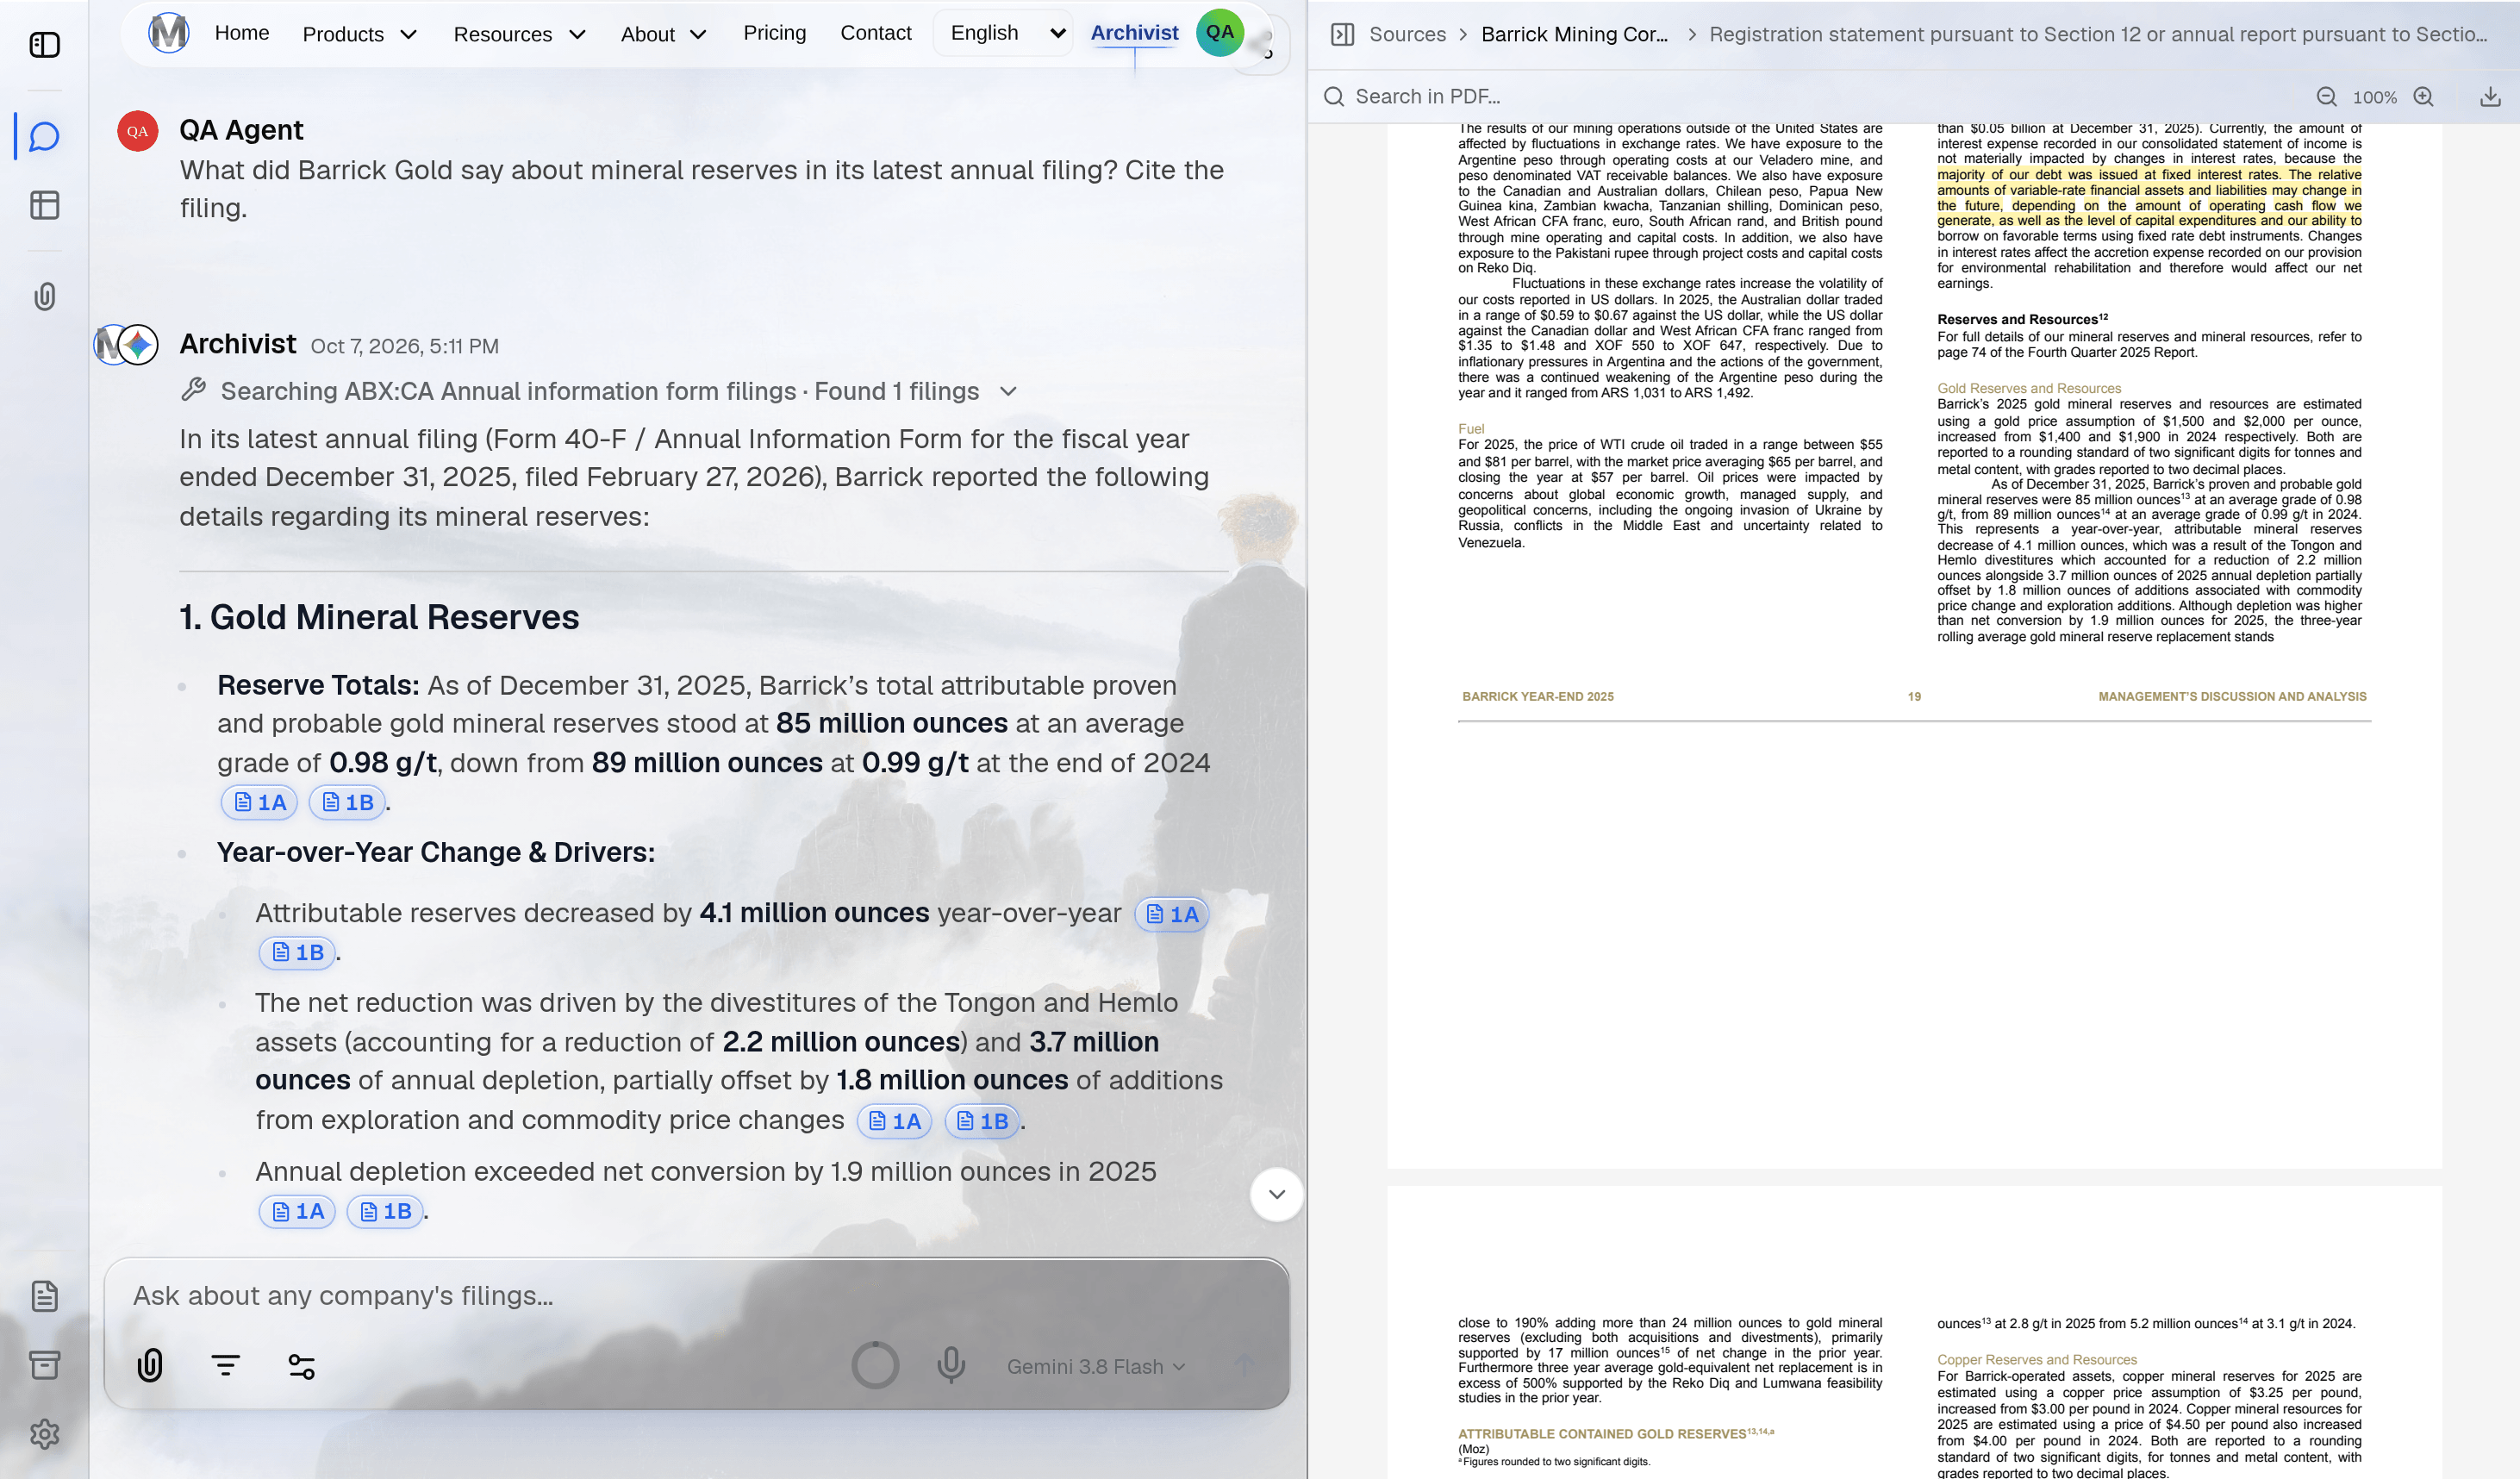Click the M logo in top navigation
Viewport: 2520px width, 1479px height.
pos(169,33)
